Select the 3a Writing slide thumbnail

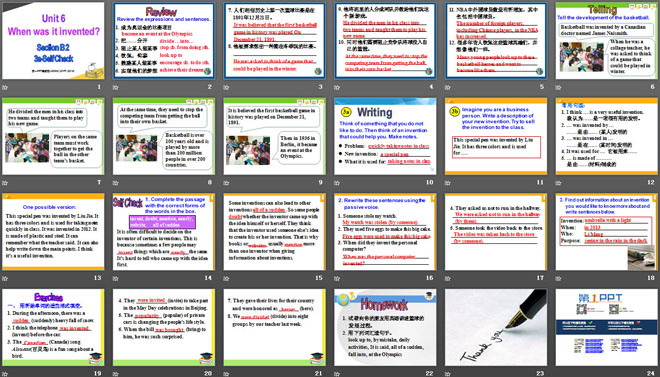(x=385, y=136)
